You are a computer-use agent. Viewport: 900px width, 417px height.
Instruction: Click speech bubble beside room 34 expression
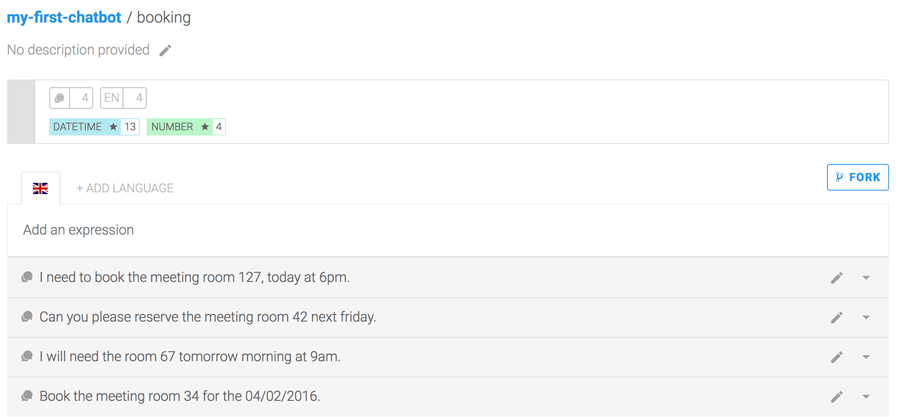(x=26, y=396)
